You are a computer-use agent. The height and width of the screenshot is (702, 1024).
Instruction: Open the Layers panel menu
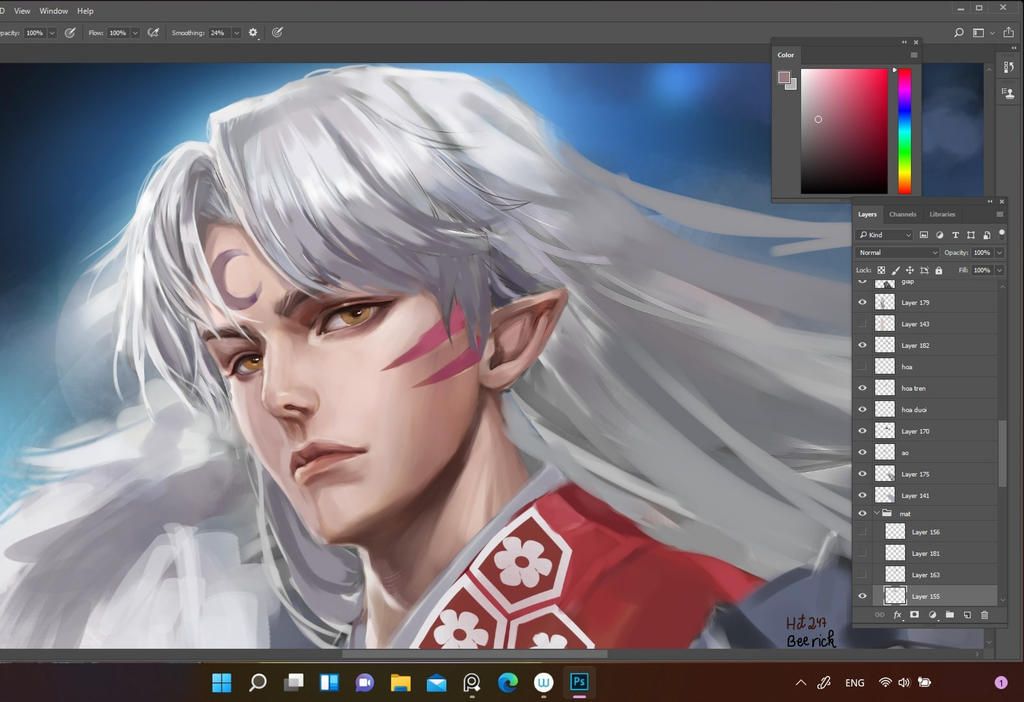(999, 214)
